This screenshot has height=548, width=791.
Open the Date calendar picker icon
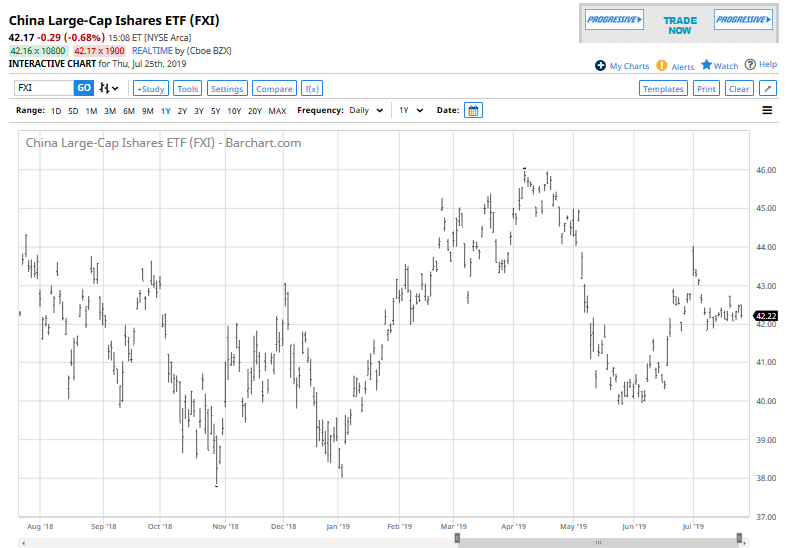click(x=473, y=111)
